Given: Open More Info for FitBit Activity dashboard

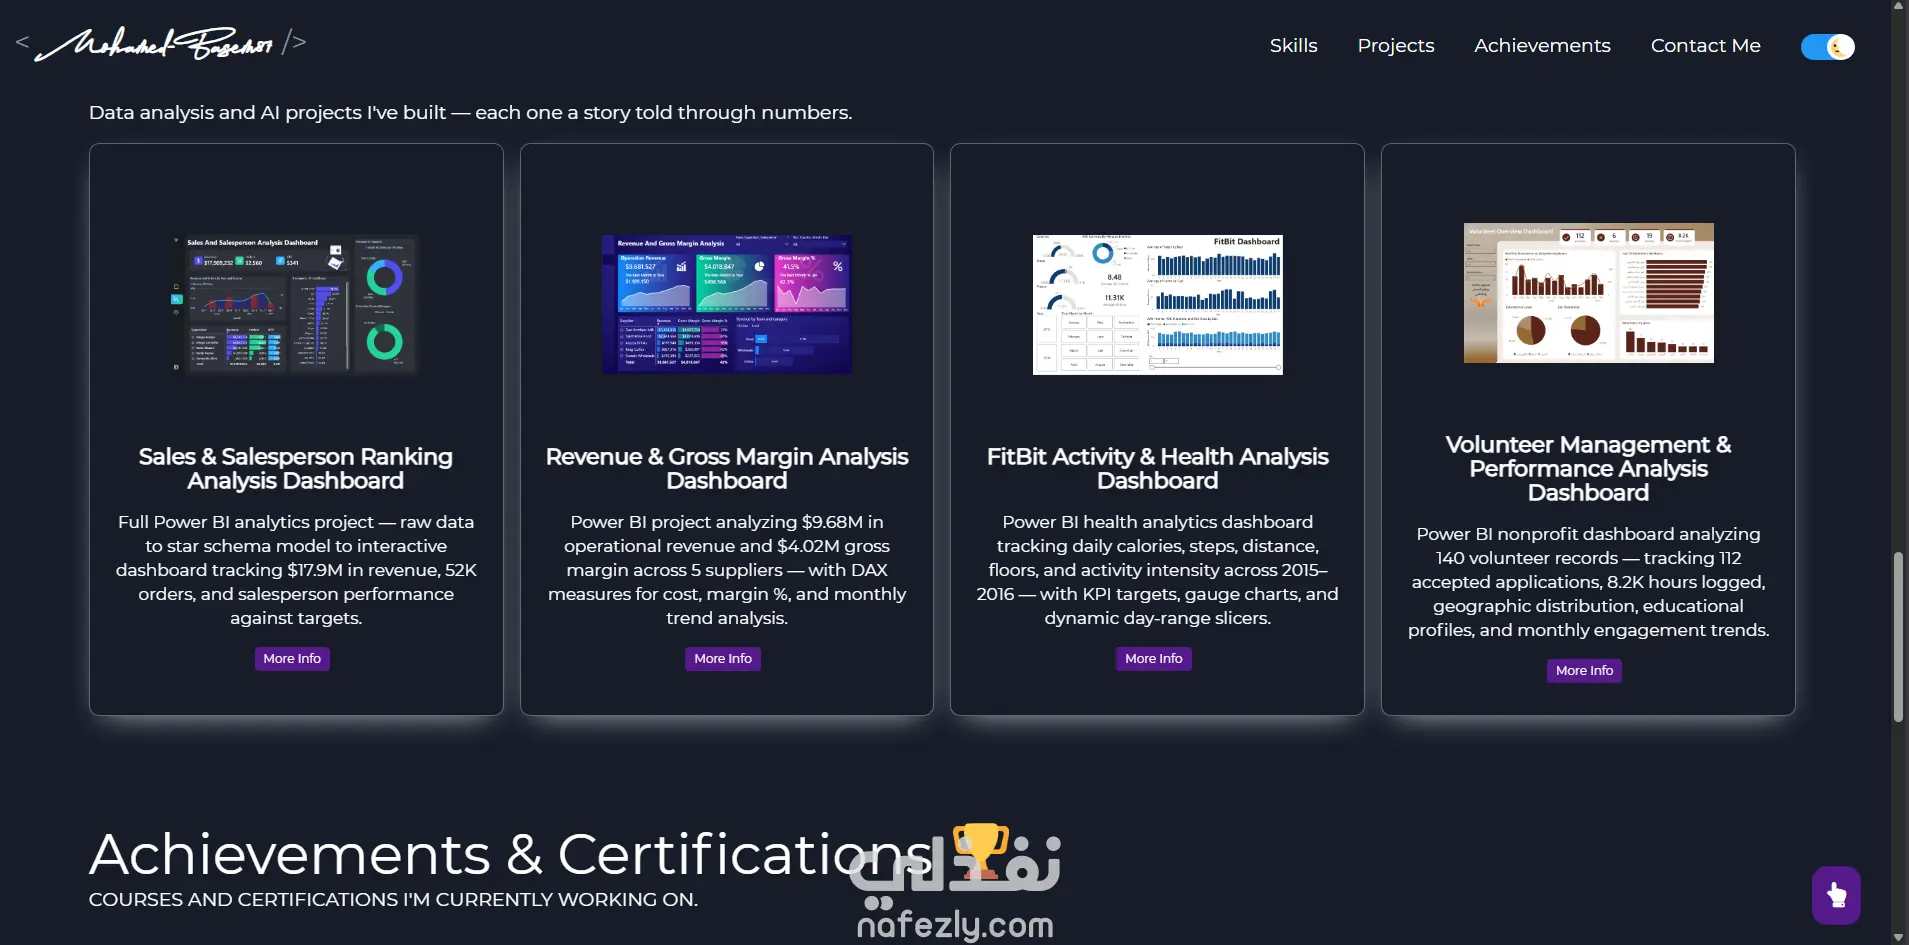Looking at the screenshot, I should click(x=1154, y=659).
